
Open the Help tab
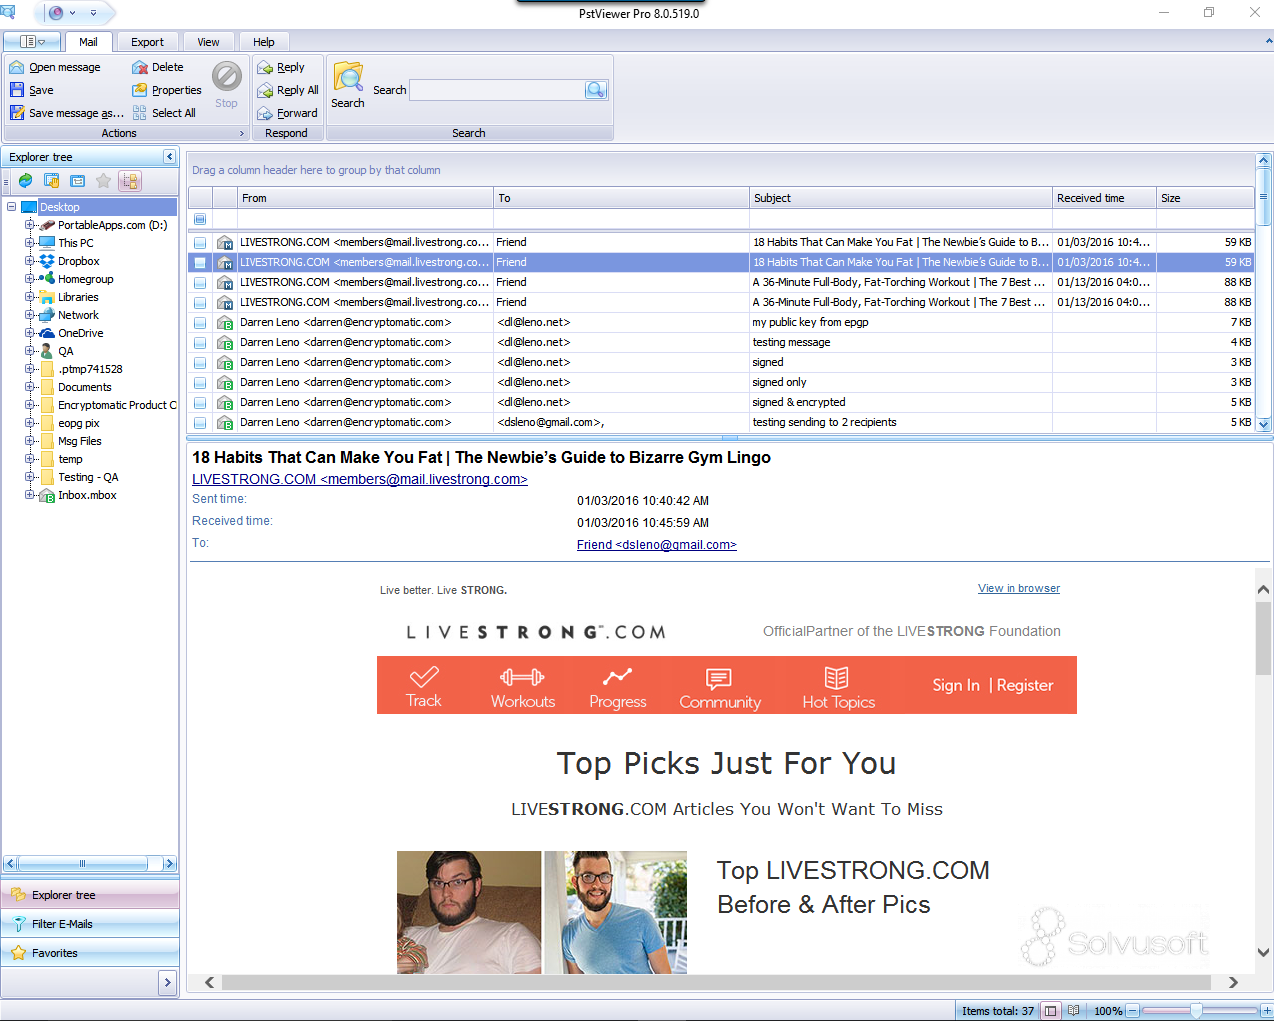point(263,42)
